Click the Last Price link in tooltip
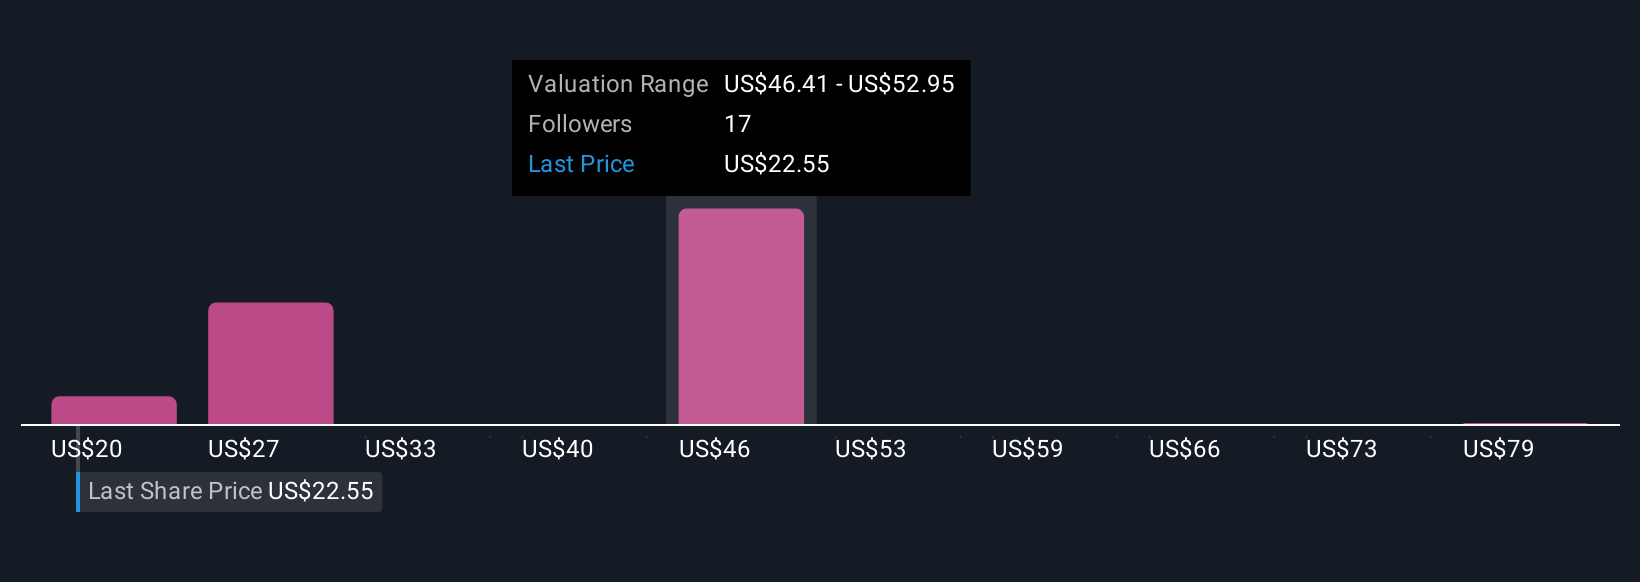This screenshot has height=582, width=1640. 581,164
